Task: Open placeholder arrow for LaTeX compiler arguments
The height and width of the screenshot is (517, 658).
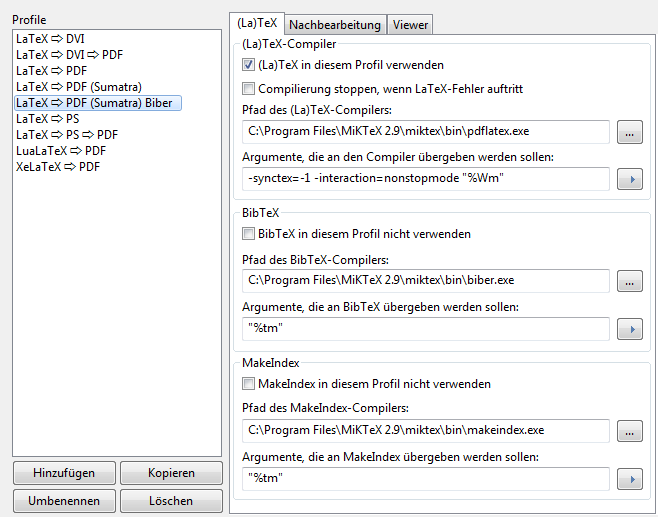Action: [x=629, y=179]
